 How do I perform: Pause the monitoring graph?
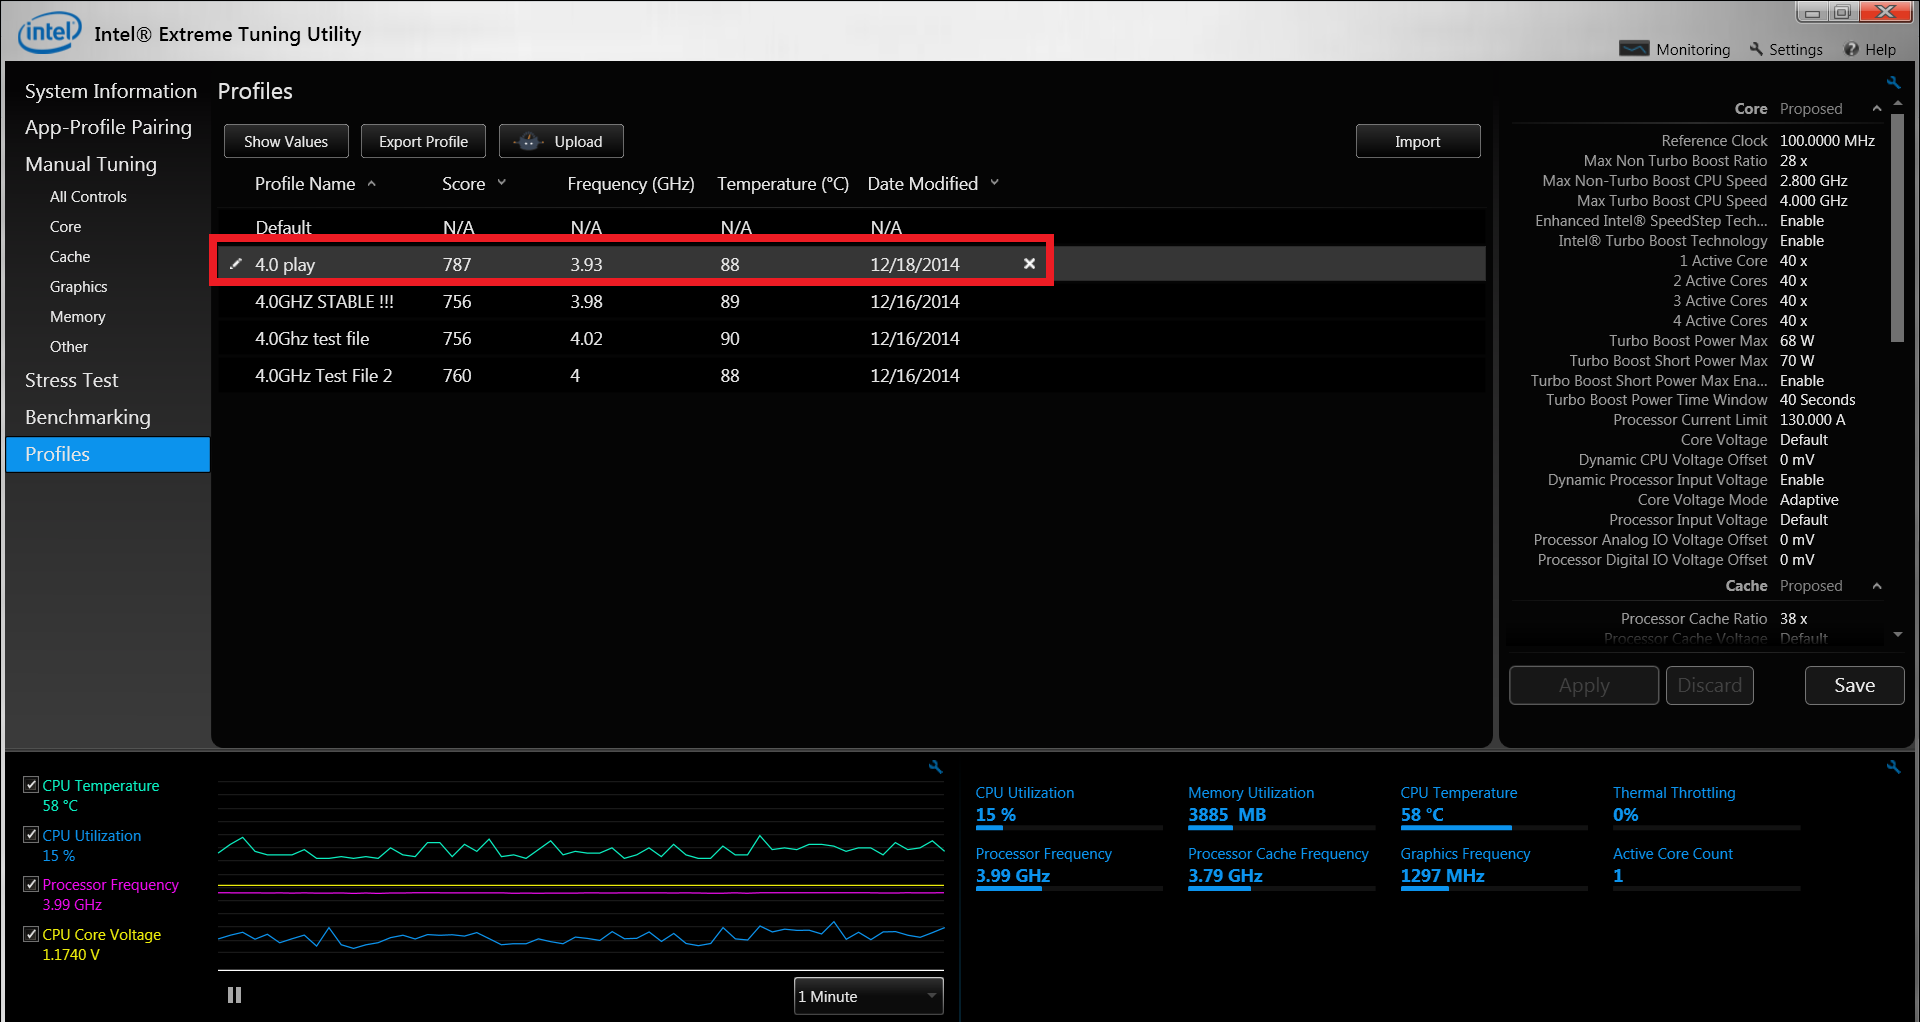pyautogui.click(x=234, y=995)
